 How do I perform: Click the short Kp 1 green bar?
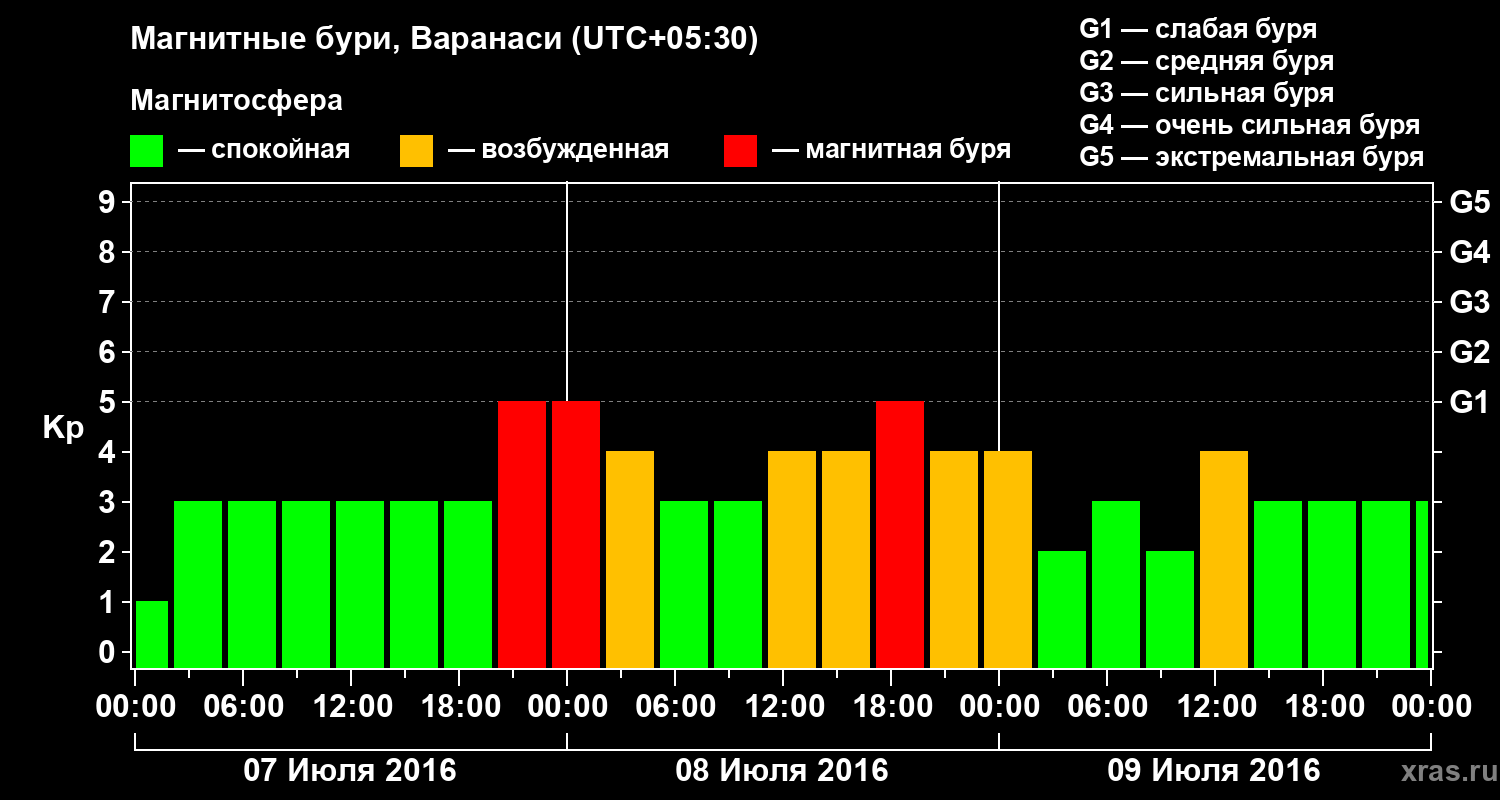click(152, 634)
